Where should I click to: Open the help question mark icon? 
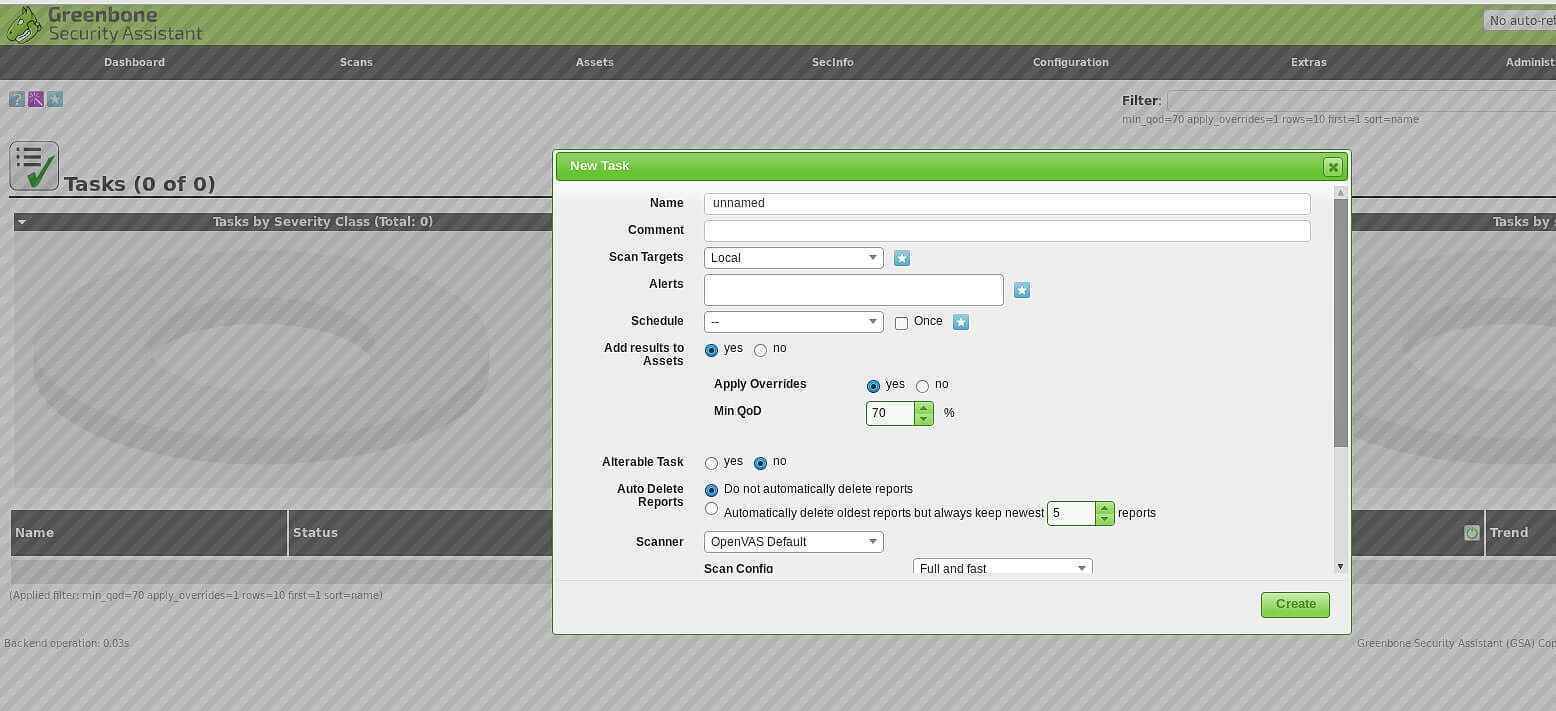click(16, 99)
